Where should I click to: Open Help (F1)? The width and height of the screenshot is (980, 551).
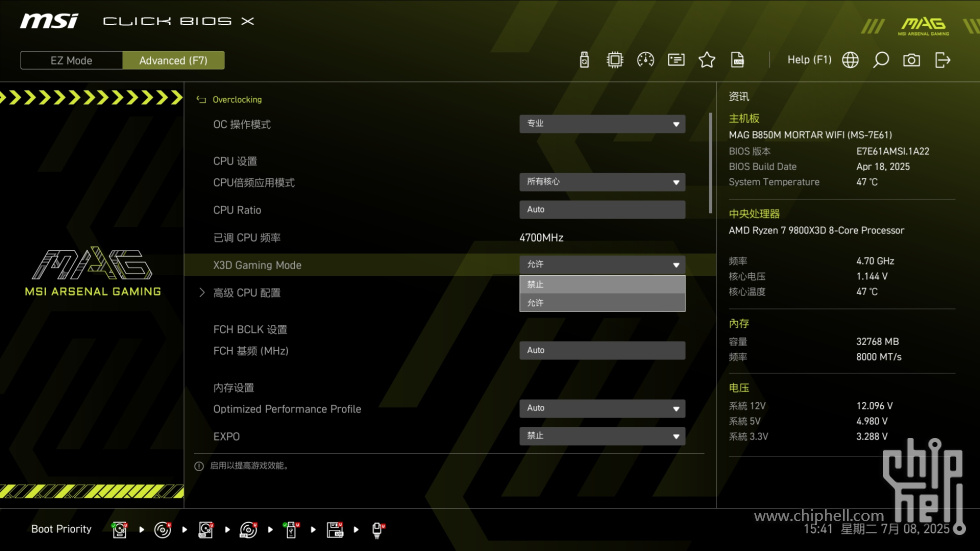pos(809,60)
